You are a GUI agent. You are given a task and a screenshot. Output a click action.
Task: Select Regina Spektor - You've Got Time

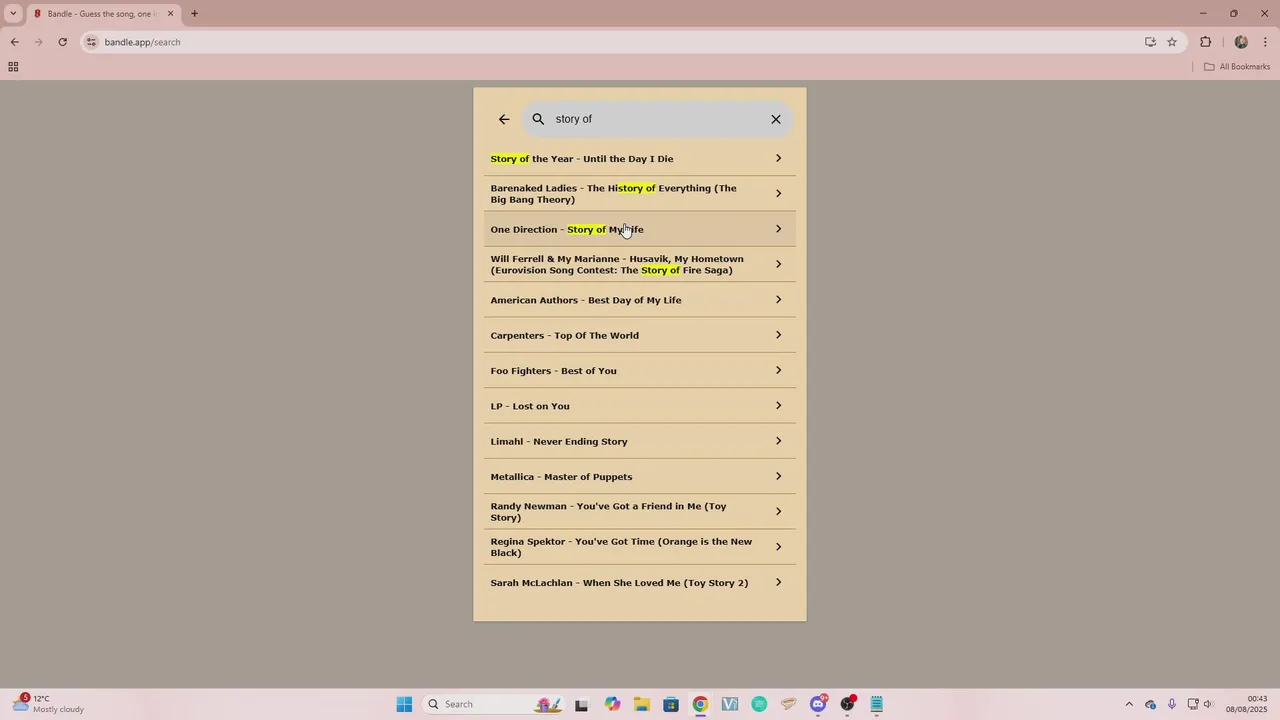[x=640, y=547]
